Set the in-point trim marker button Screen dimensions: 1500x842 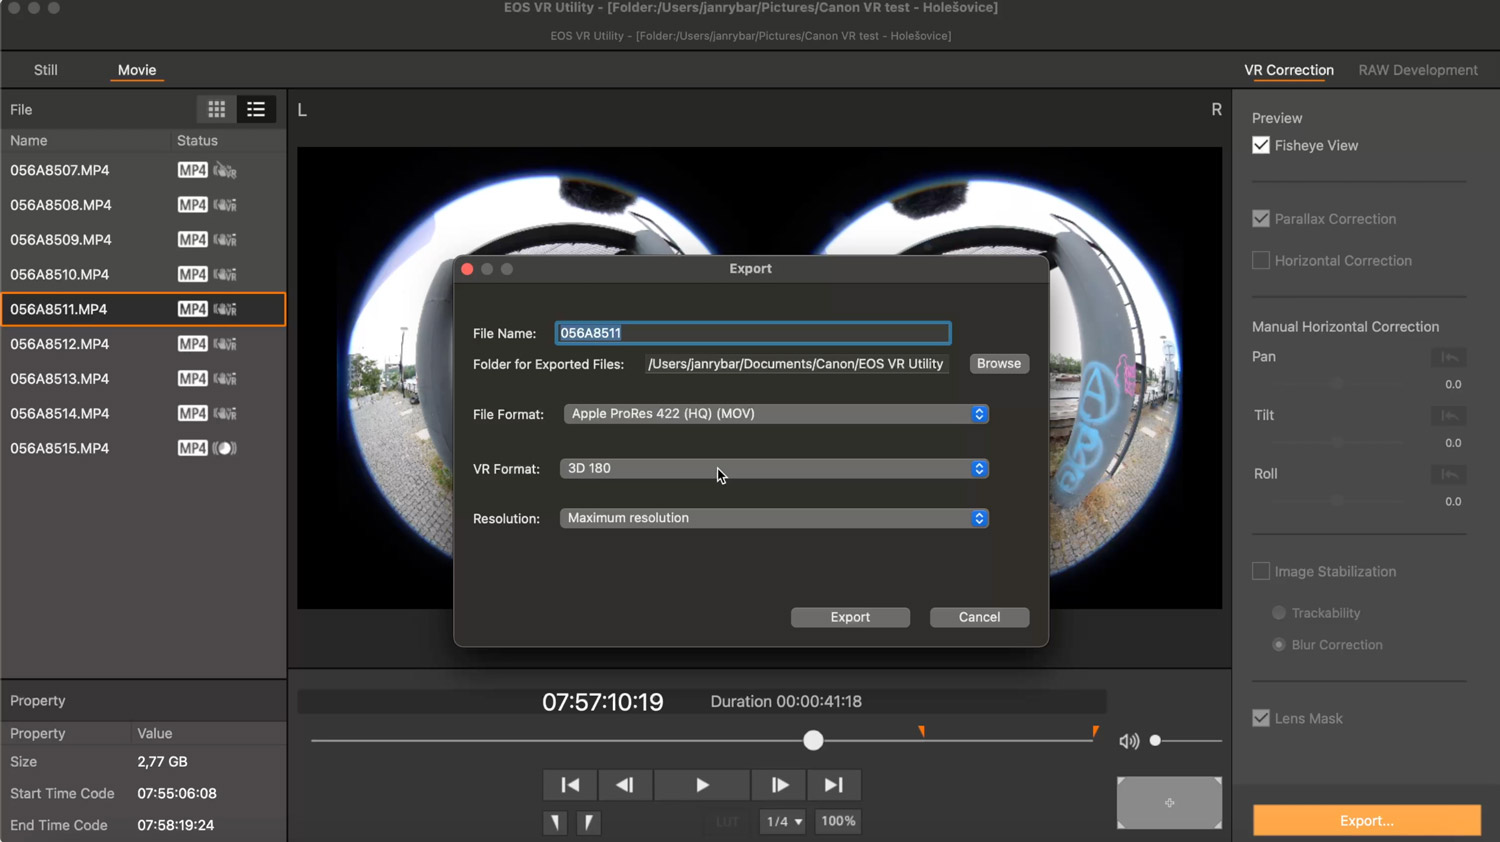pyautogui.click(x=555, y=822)
